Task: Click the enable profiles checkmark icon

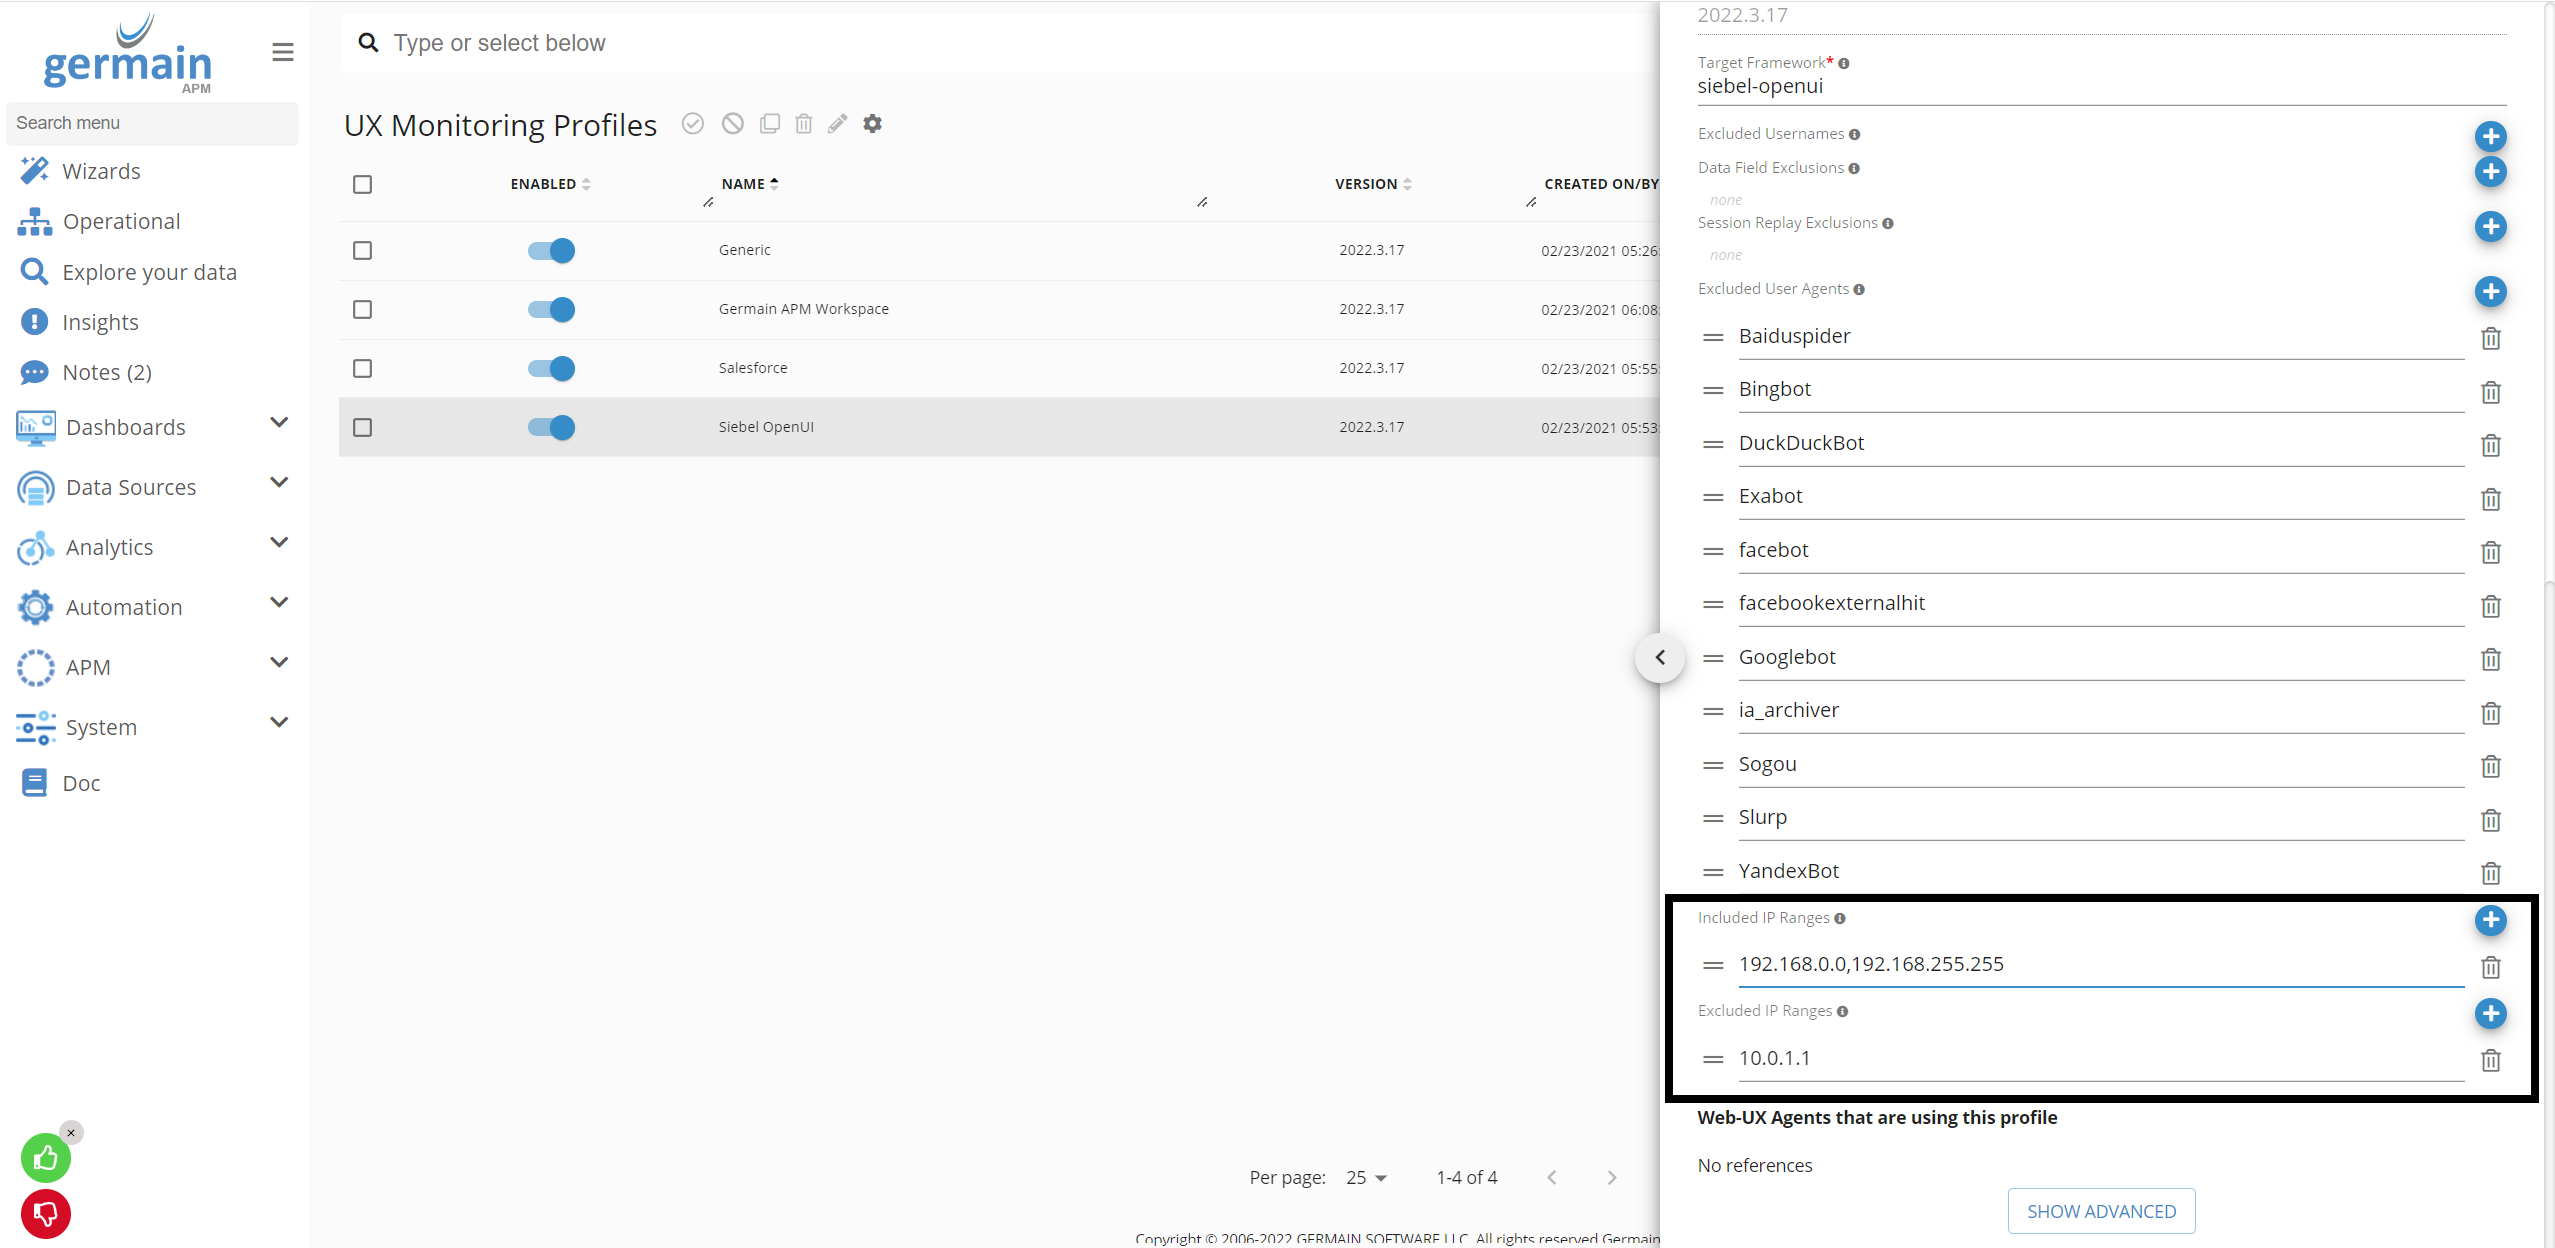Action: click(692, 124)
